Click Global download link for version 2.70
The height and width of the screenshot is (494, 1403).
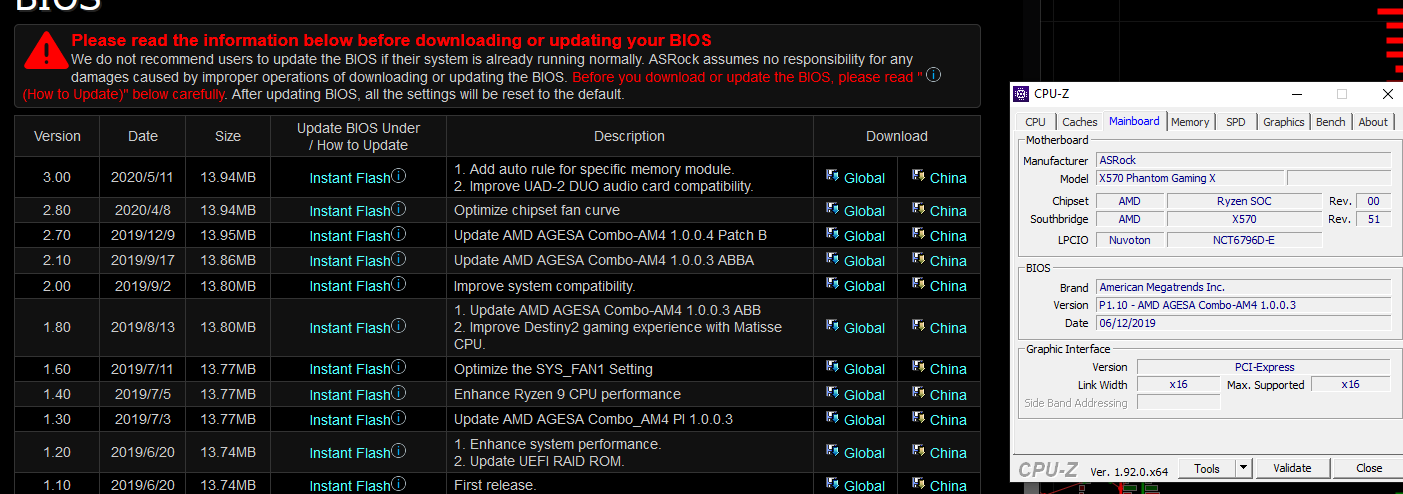coord(864,236)
